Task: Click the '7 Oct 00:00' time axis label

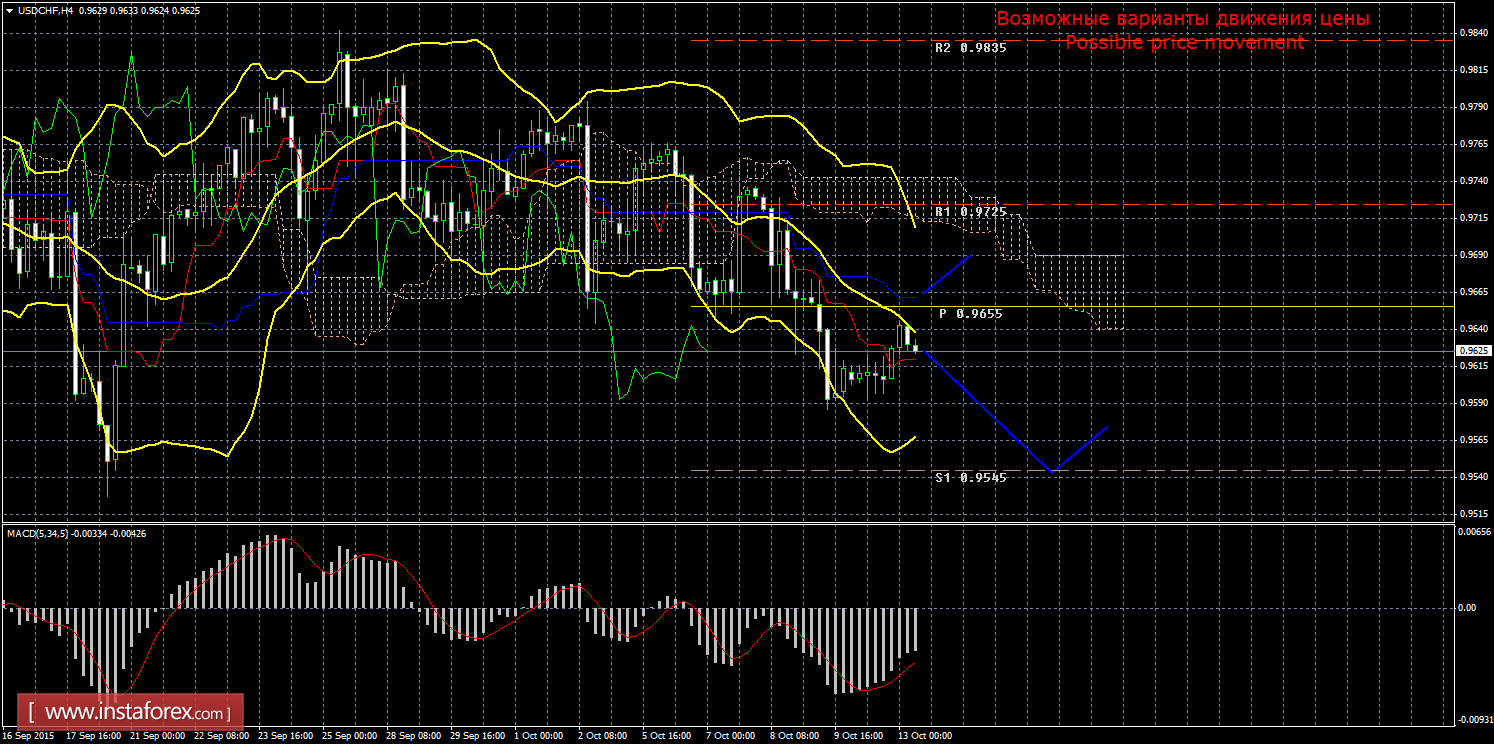Action: [731, 736]
